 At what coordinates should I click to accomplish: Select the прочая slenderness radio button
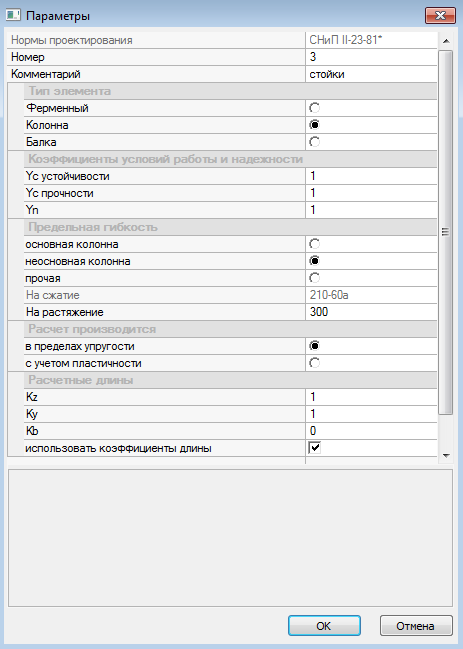(314, 278)
